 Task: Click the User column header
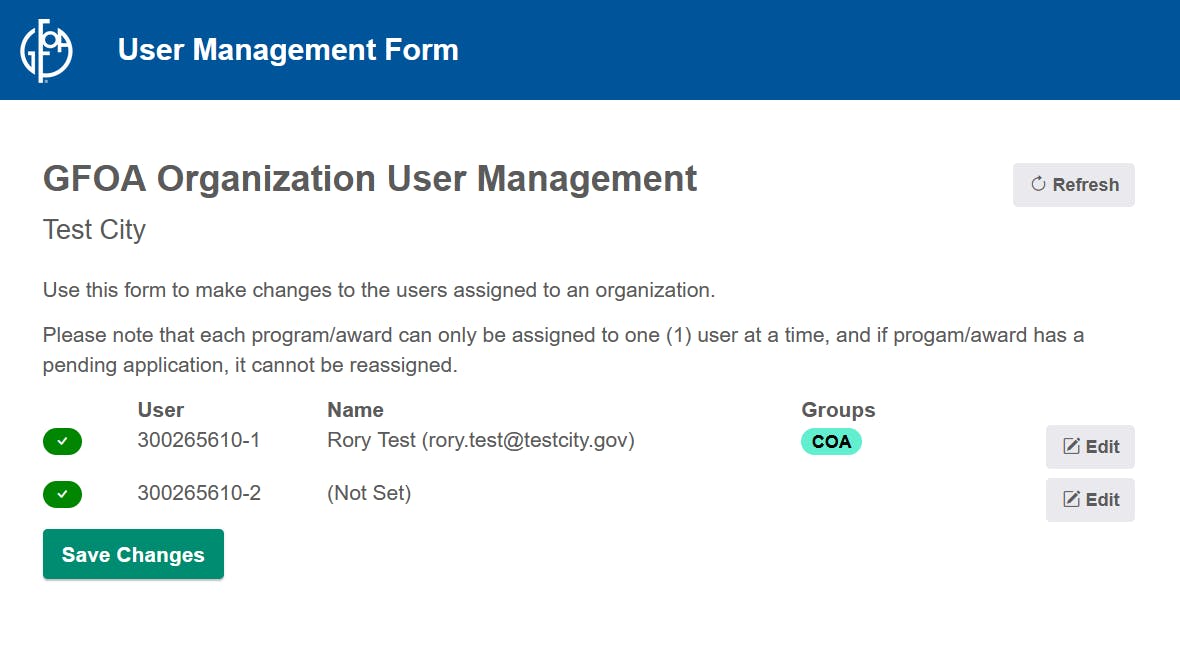click(x=160, y=410)
